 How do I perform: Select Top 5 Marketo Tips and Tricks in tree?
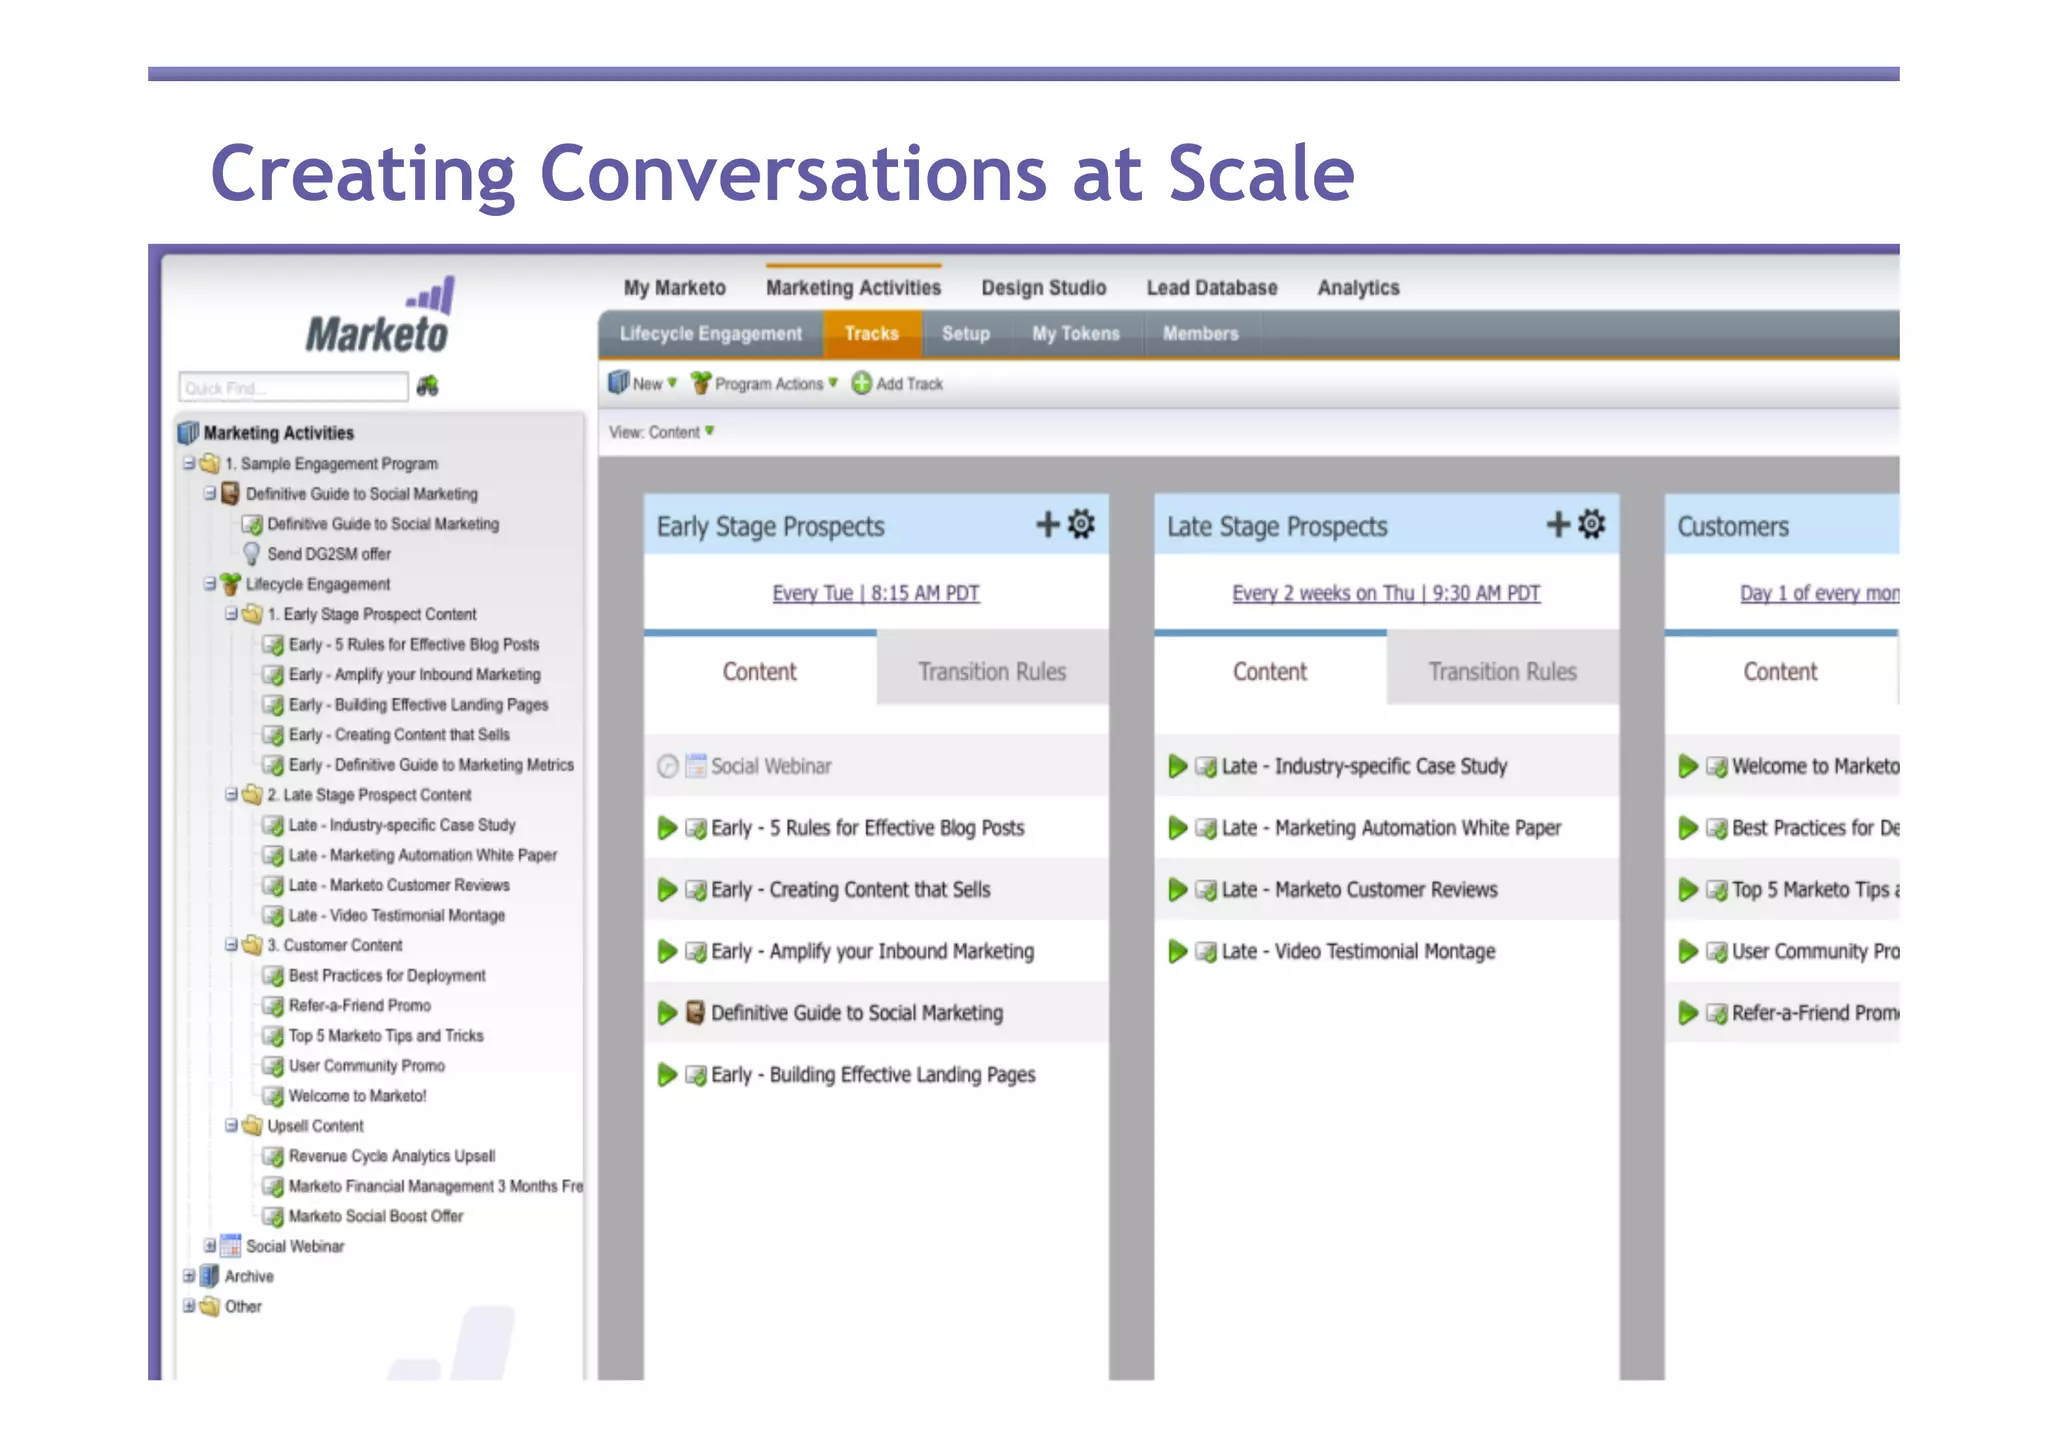click(x=386, y=1035)
